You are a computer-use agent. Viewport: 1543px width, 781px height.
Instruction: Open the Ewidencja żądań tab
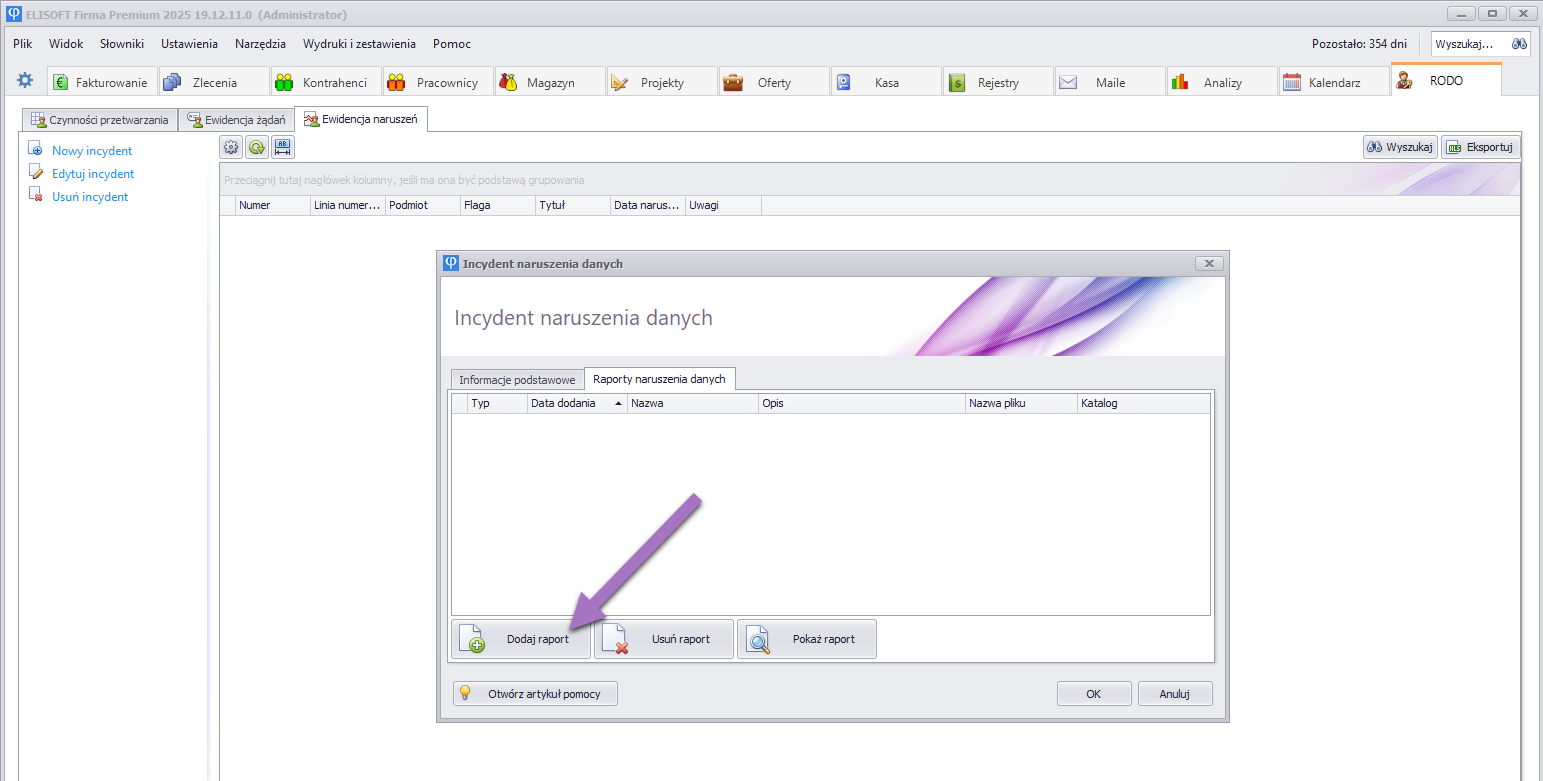(x=236, y=119)
